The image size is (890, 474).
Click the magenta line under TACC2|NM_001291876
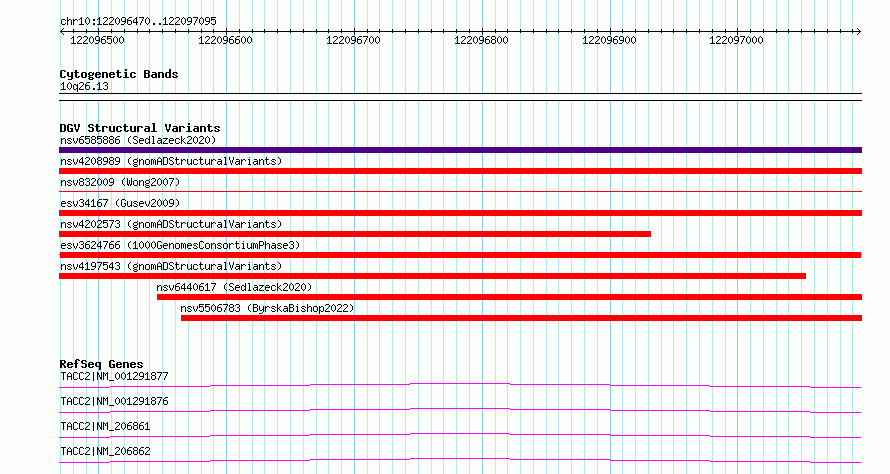[x=460, y=411]
